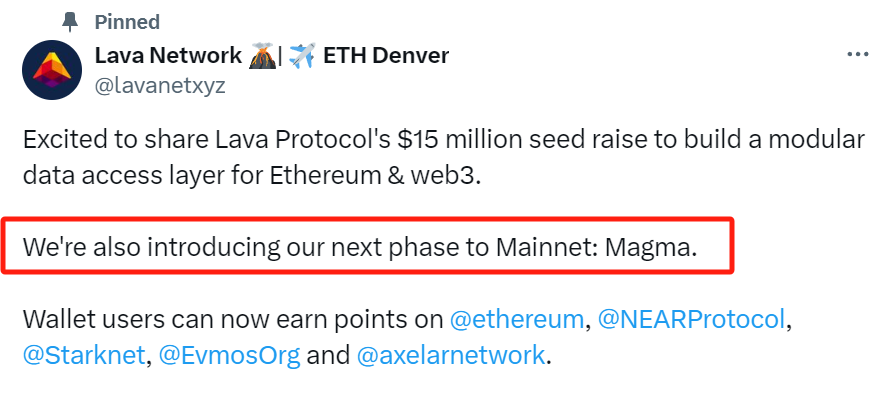The height and width of the screenshot is (400, 883).
Task: Open the @ethereum mention
Action: point(516,319)
